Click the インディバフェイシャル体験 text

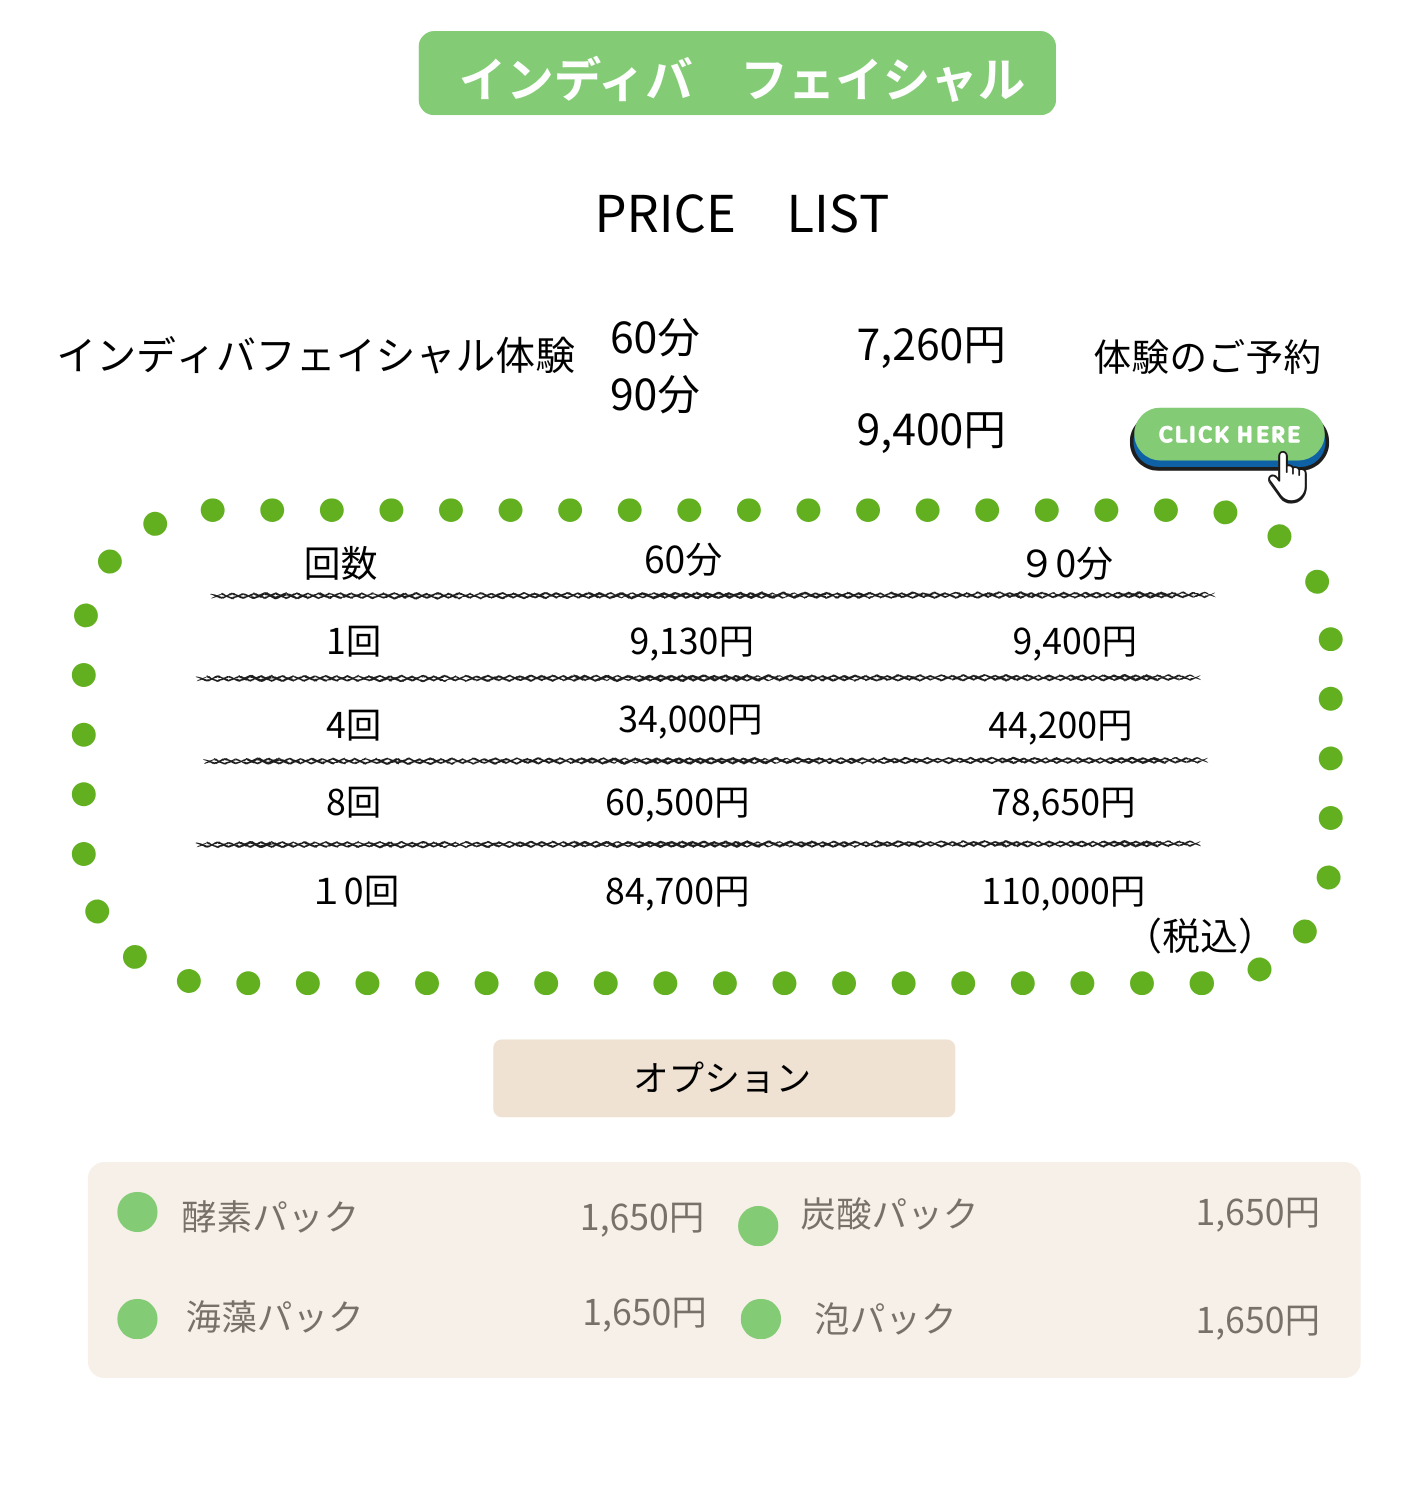click(316, 356)
